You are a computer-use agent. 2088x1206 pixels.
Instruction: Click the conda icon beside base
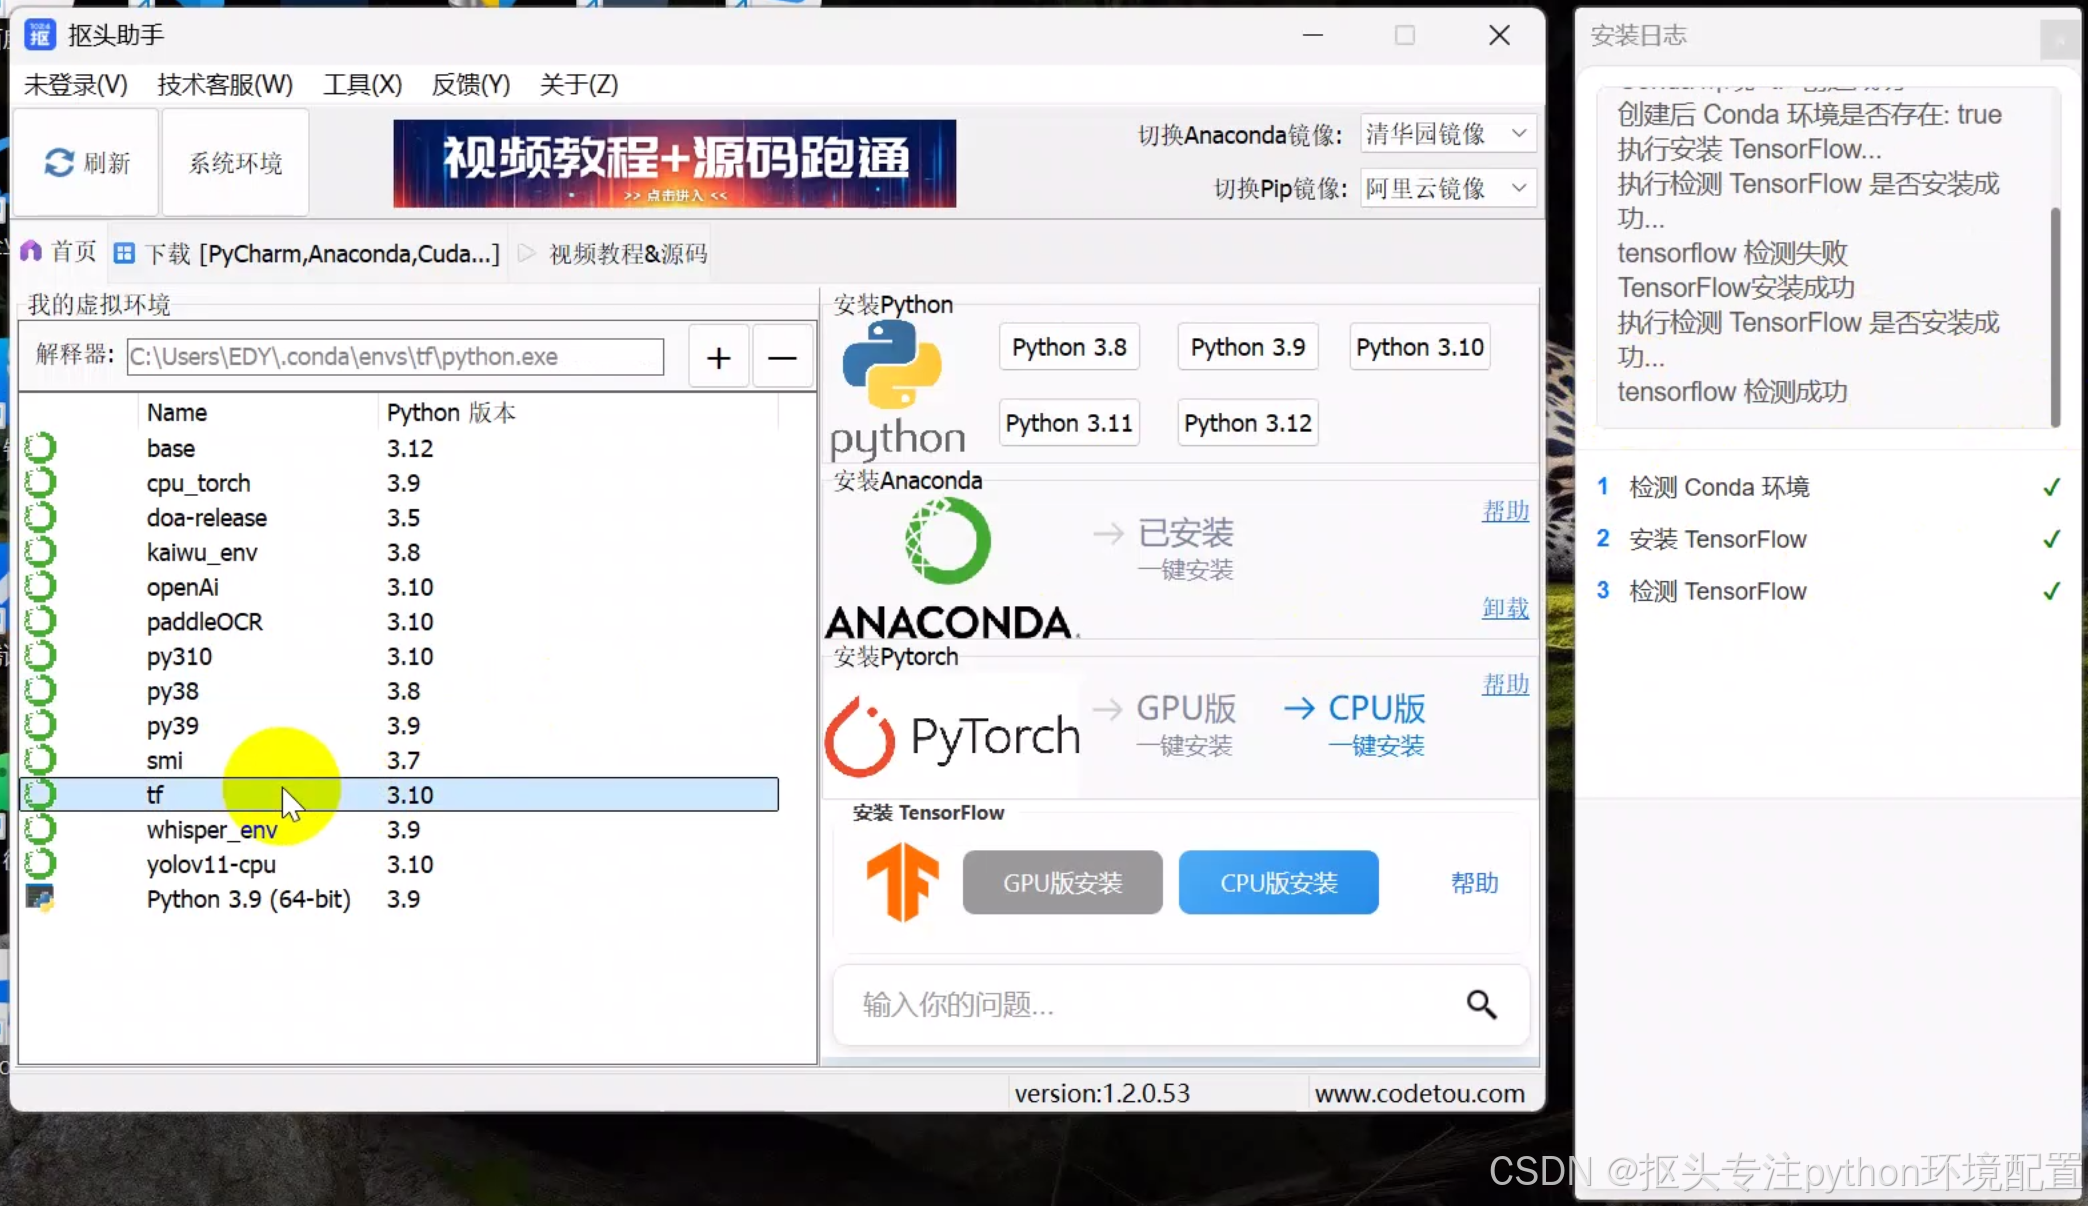point(40,448)
